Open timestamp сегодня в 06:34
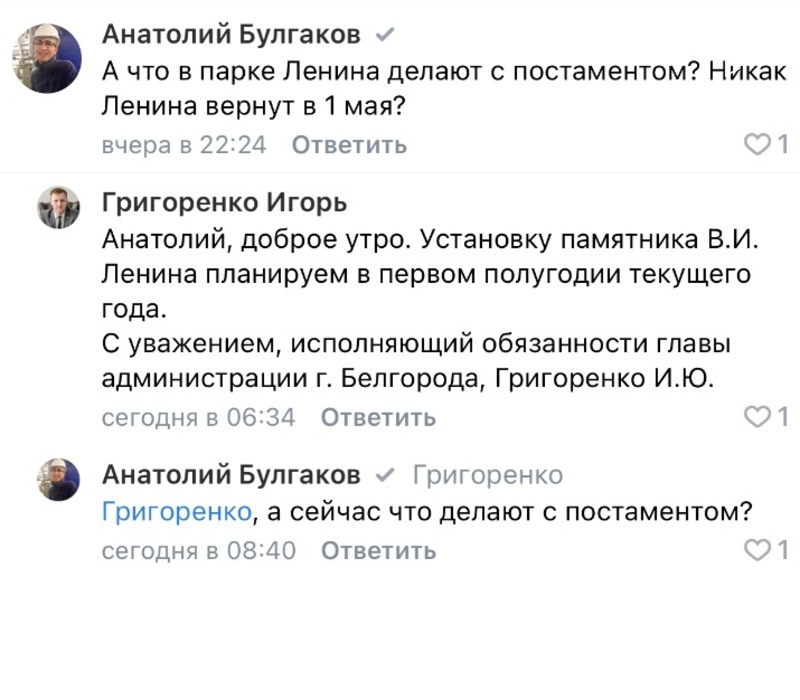Image resolution: width=800 pixels, height=700 pixels. click(198, 417)
